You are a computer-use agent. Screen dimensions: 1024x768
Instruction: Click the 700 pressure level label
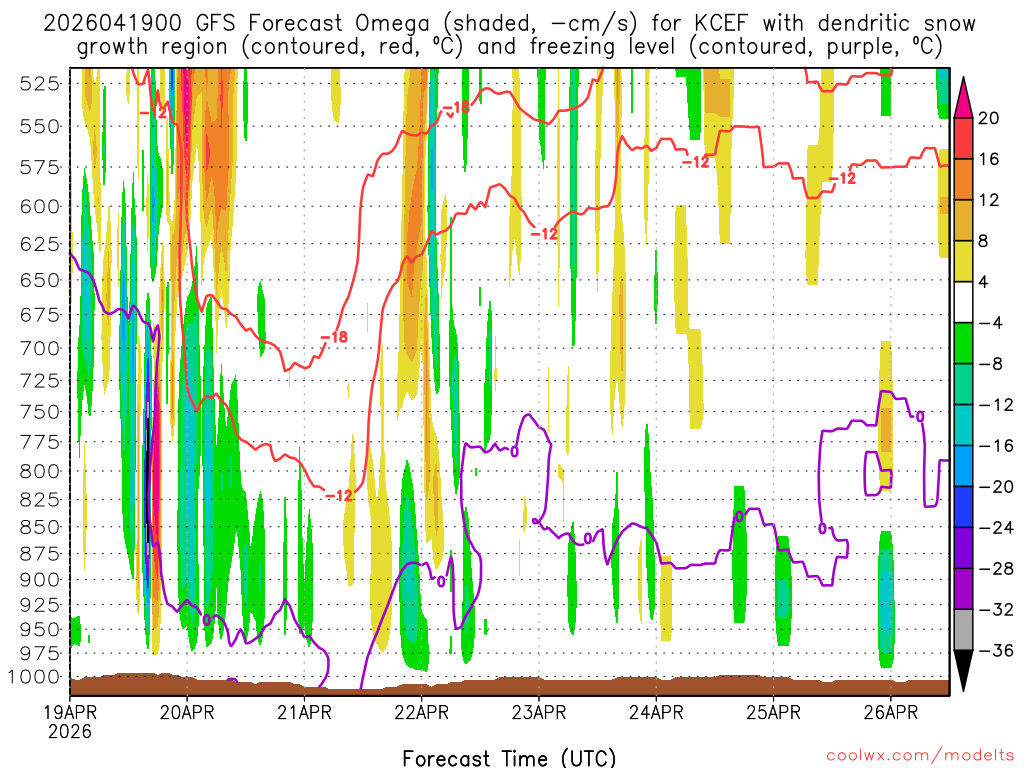40,348
